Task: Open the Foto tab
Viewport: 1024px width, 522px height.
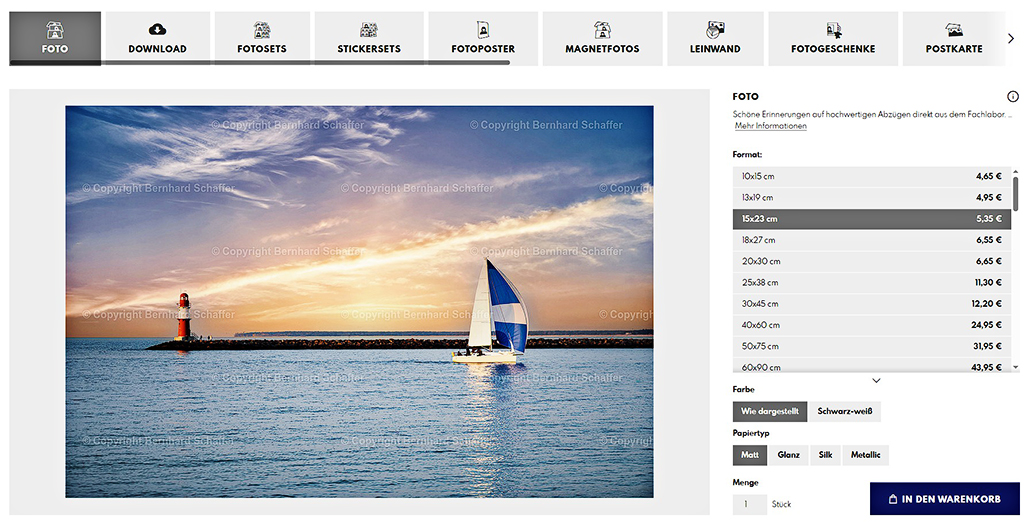Action: 55,39
